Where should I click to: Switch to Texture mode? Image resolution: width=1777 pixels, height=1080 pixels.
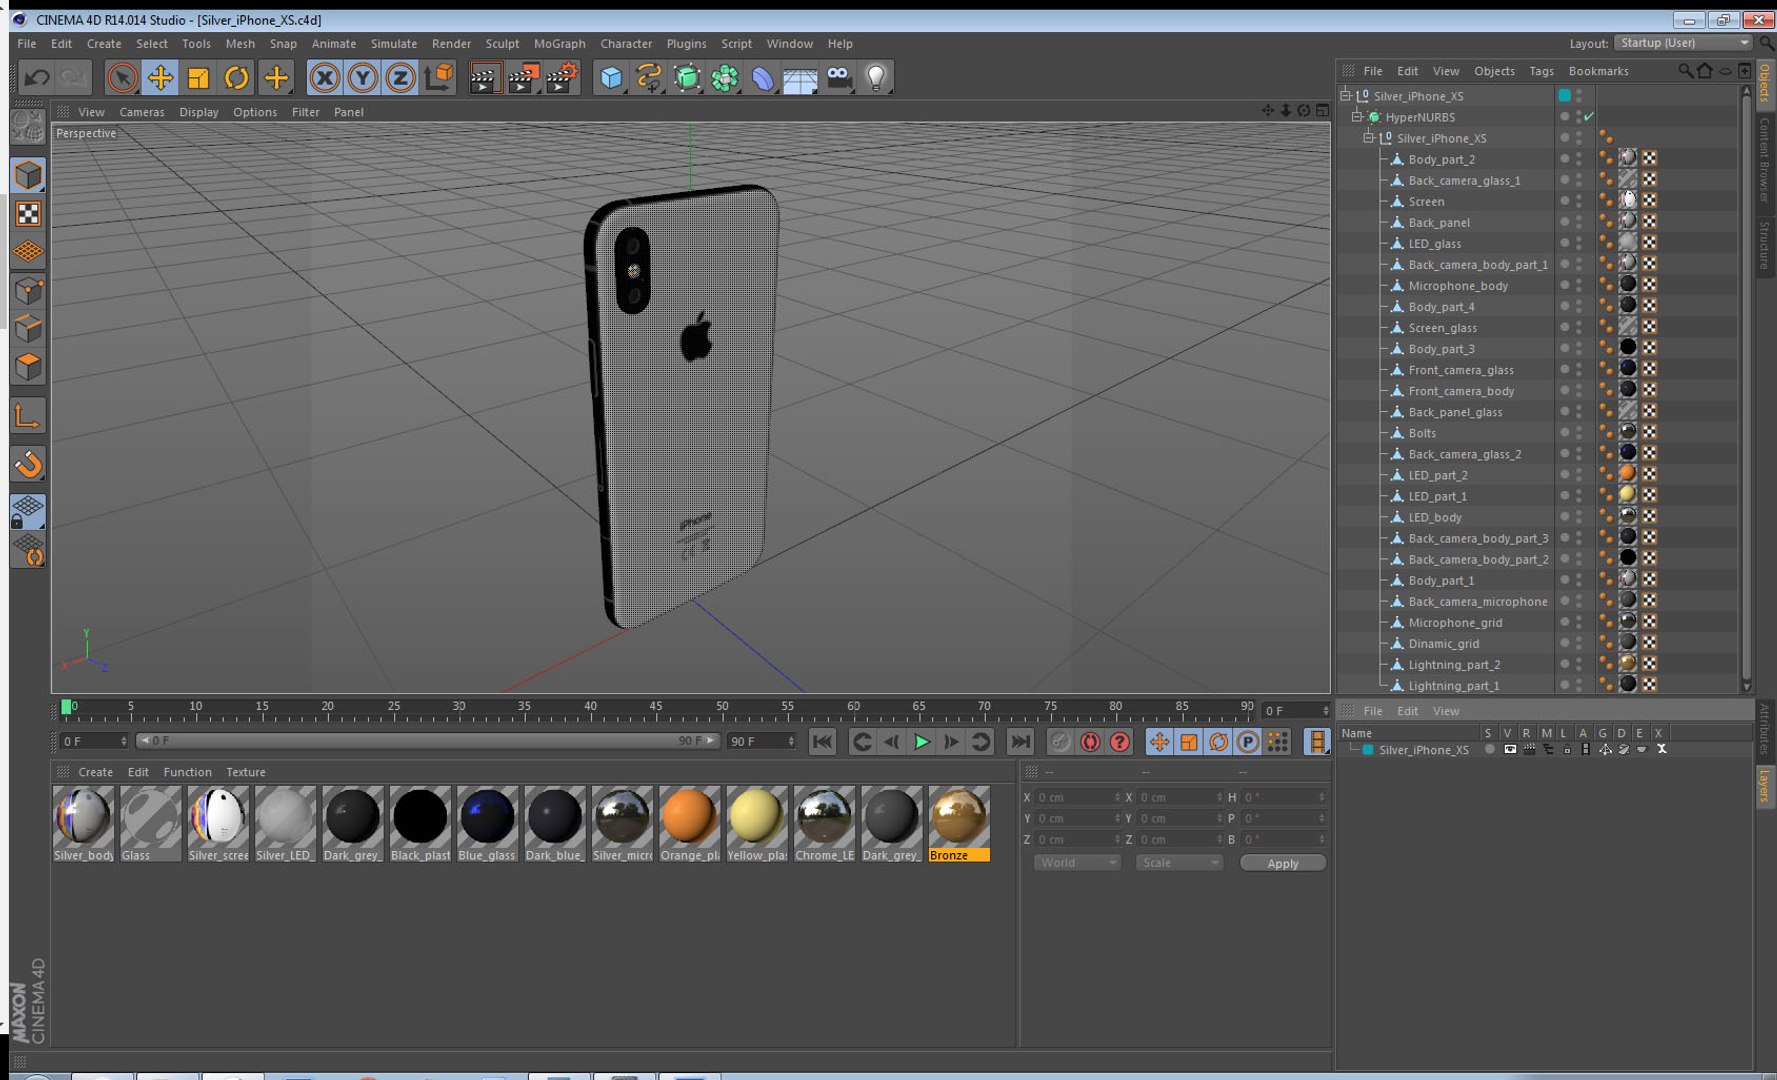pos(28,213)
